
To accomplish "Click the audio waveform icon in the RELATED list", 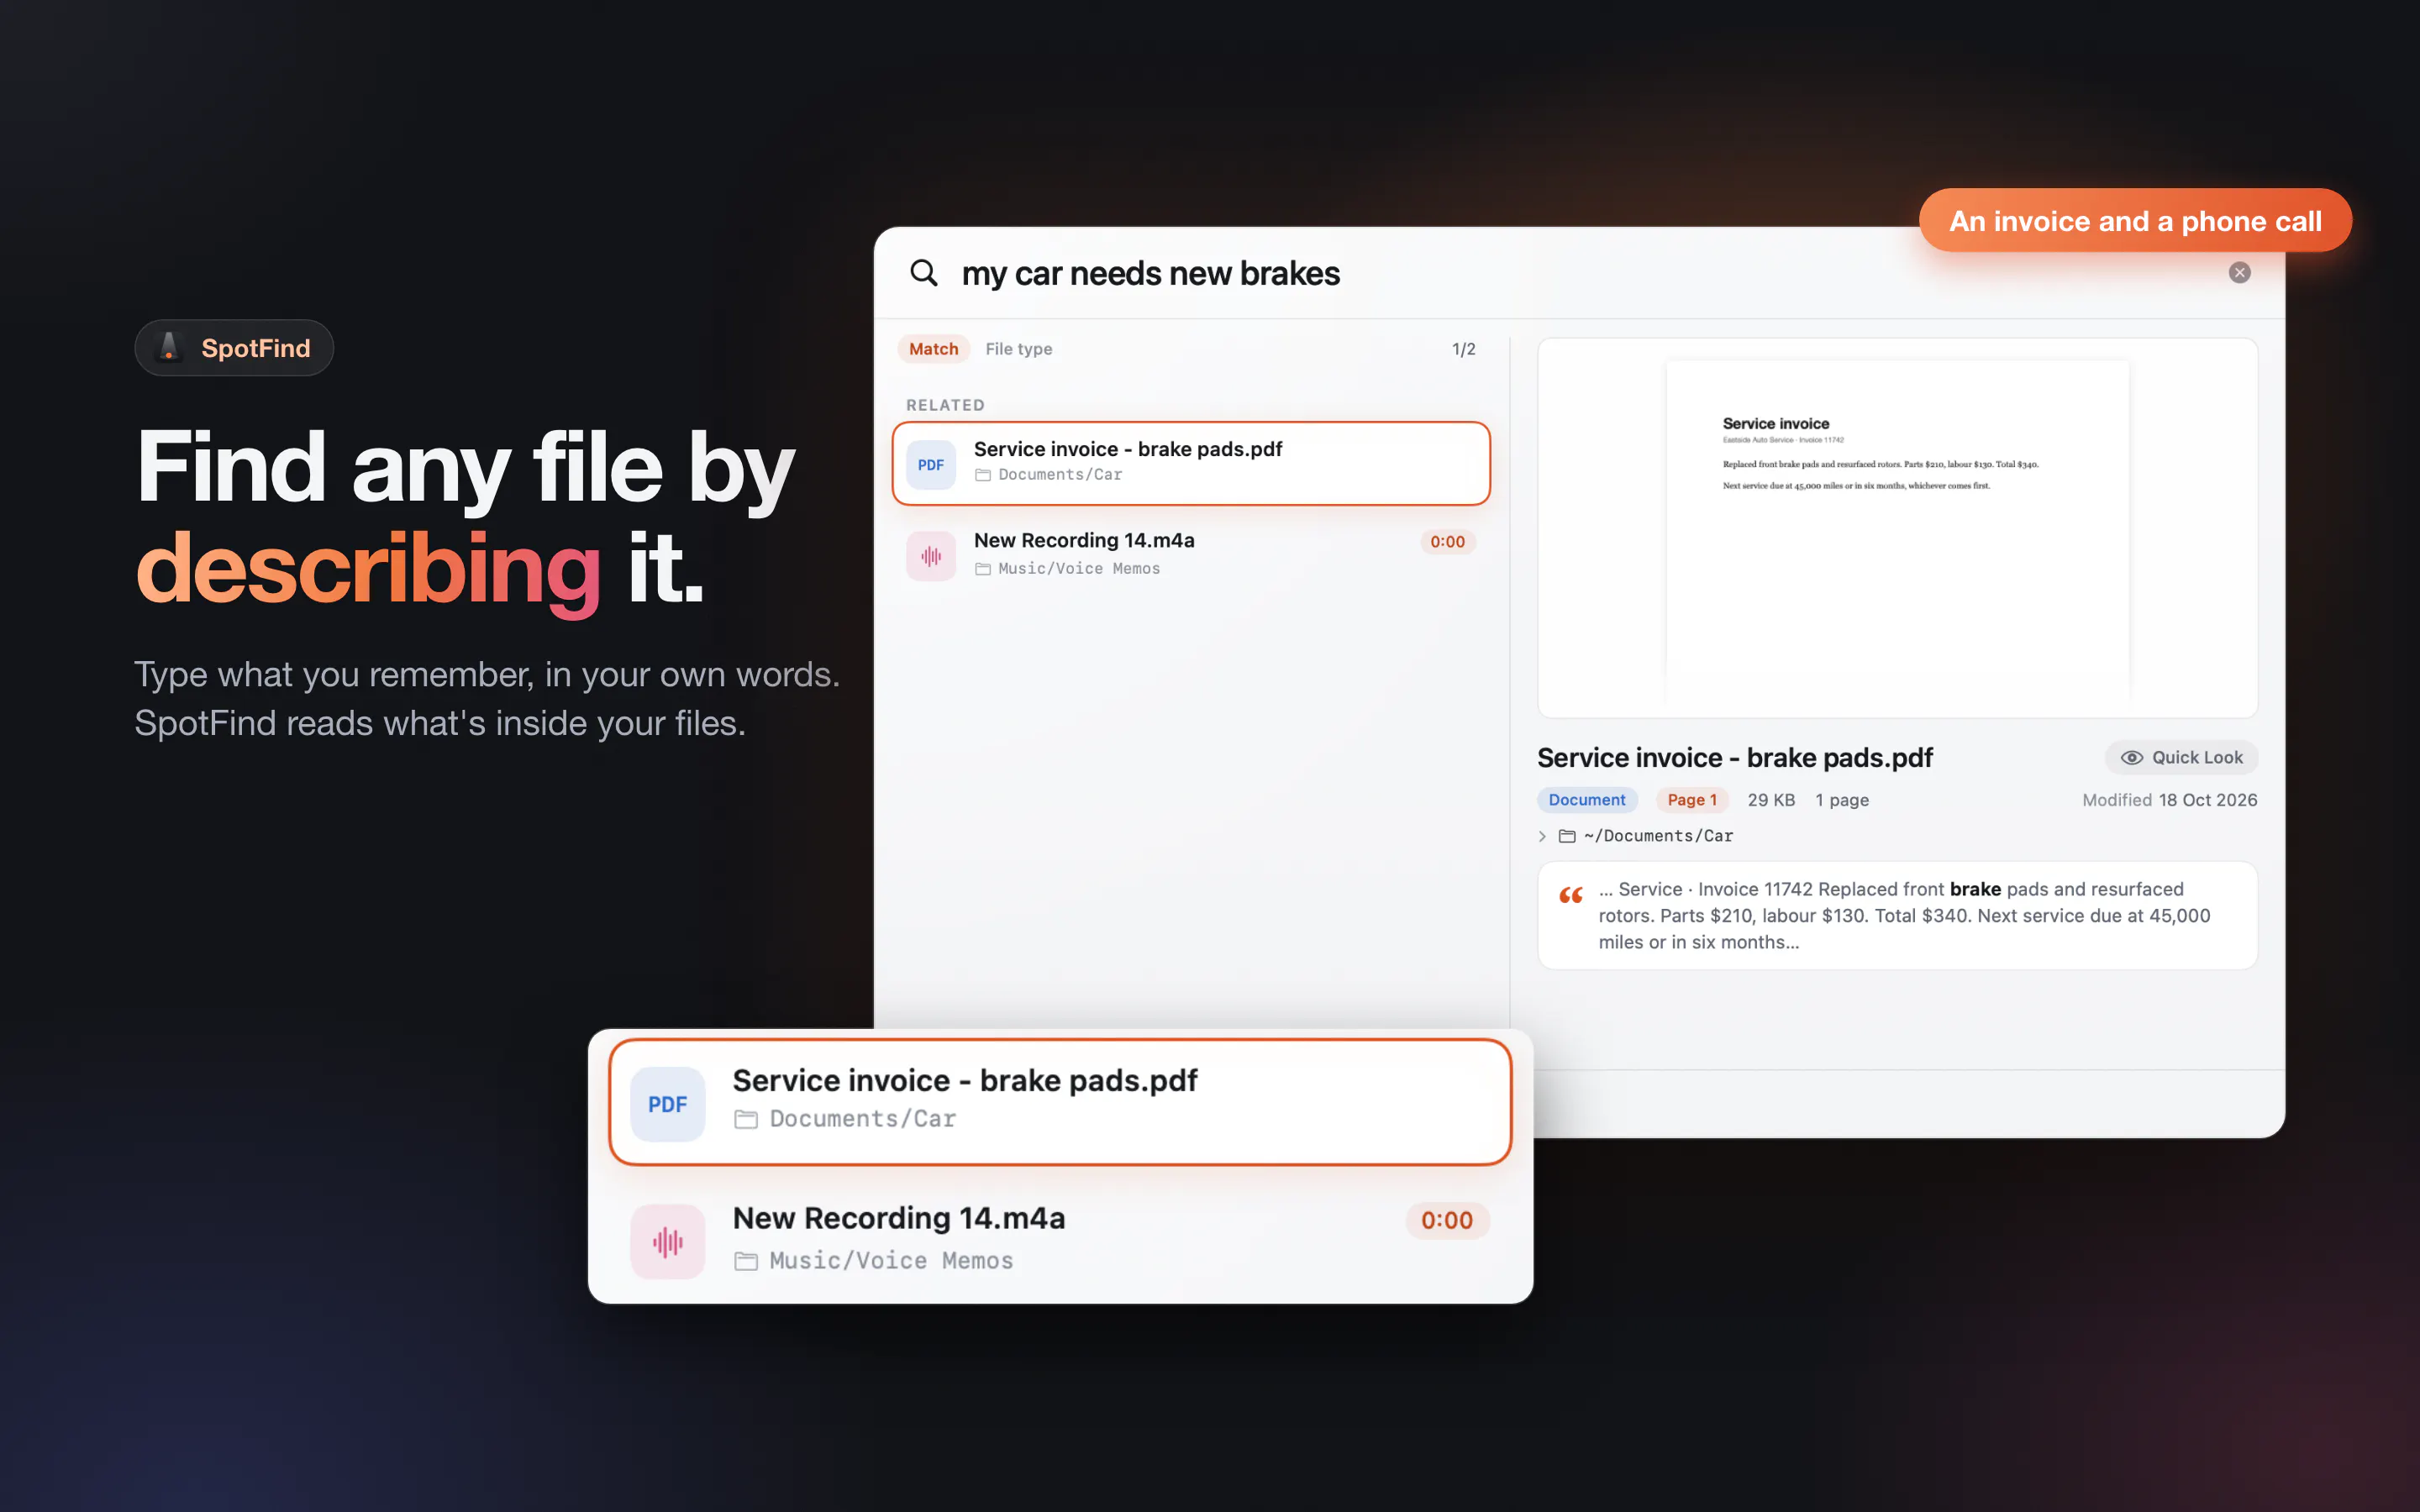I will 931,556.
